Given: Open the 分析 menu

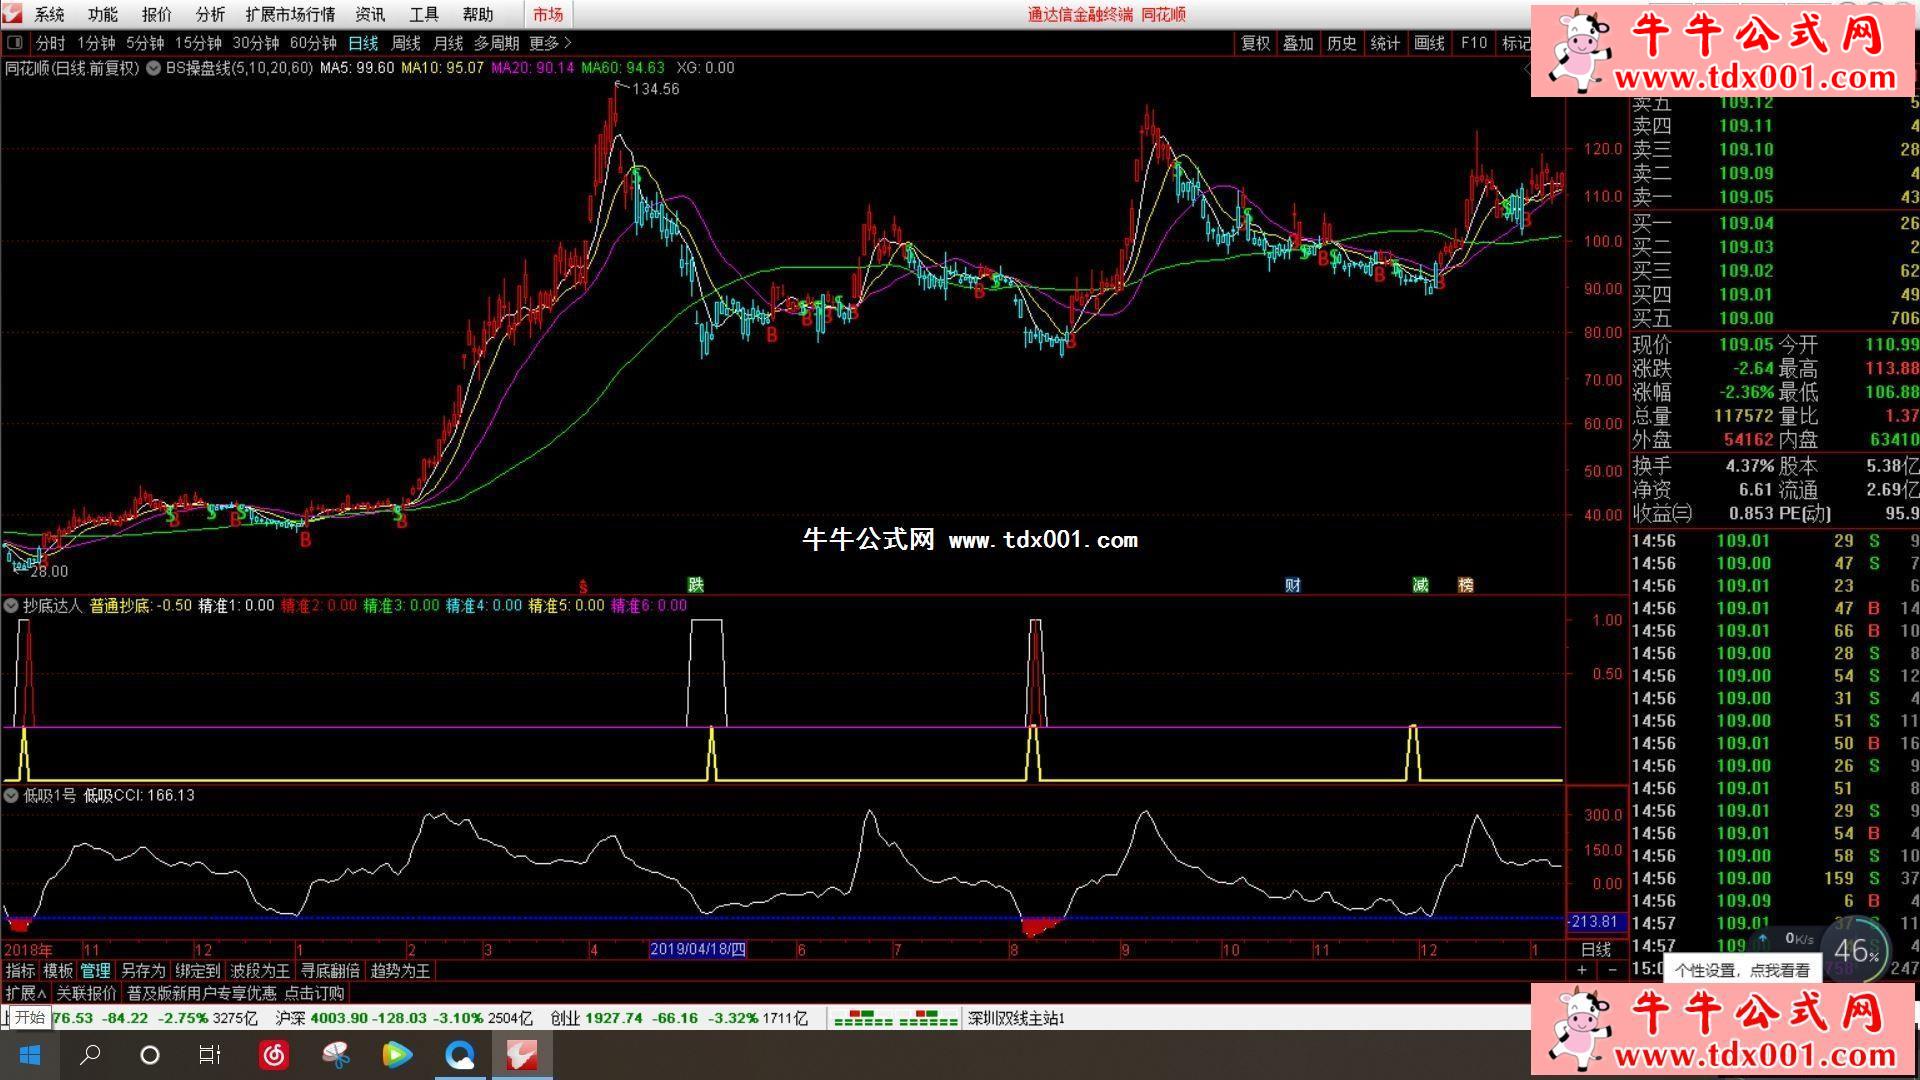Looking at the screenshot, I should point(210,15).
